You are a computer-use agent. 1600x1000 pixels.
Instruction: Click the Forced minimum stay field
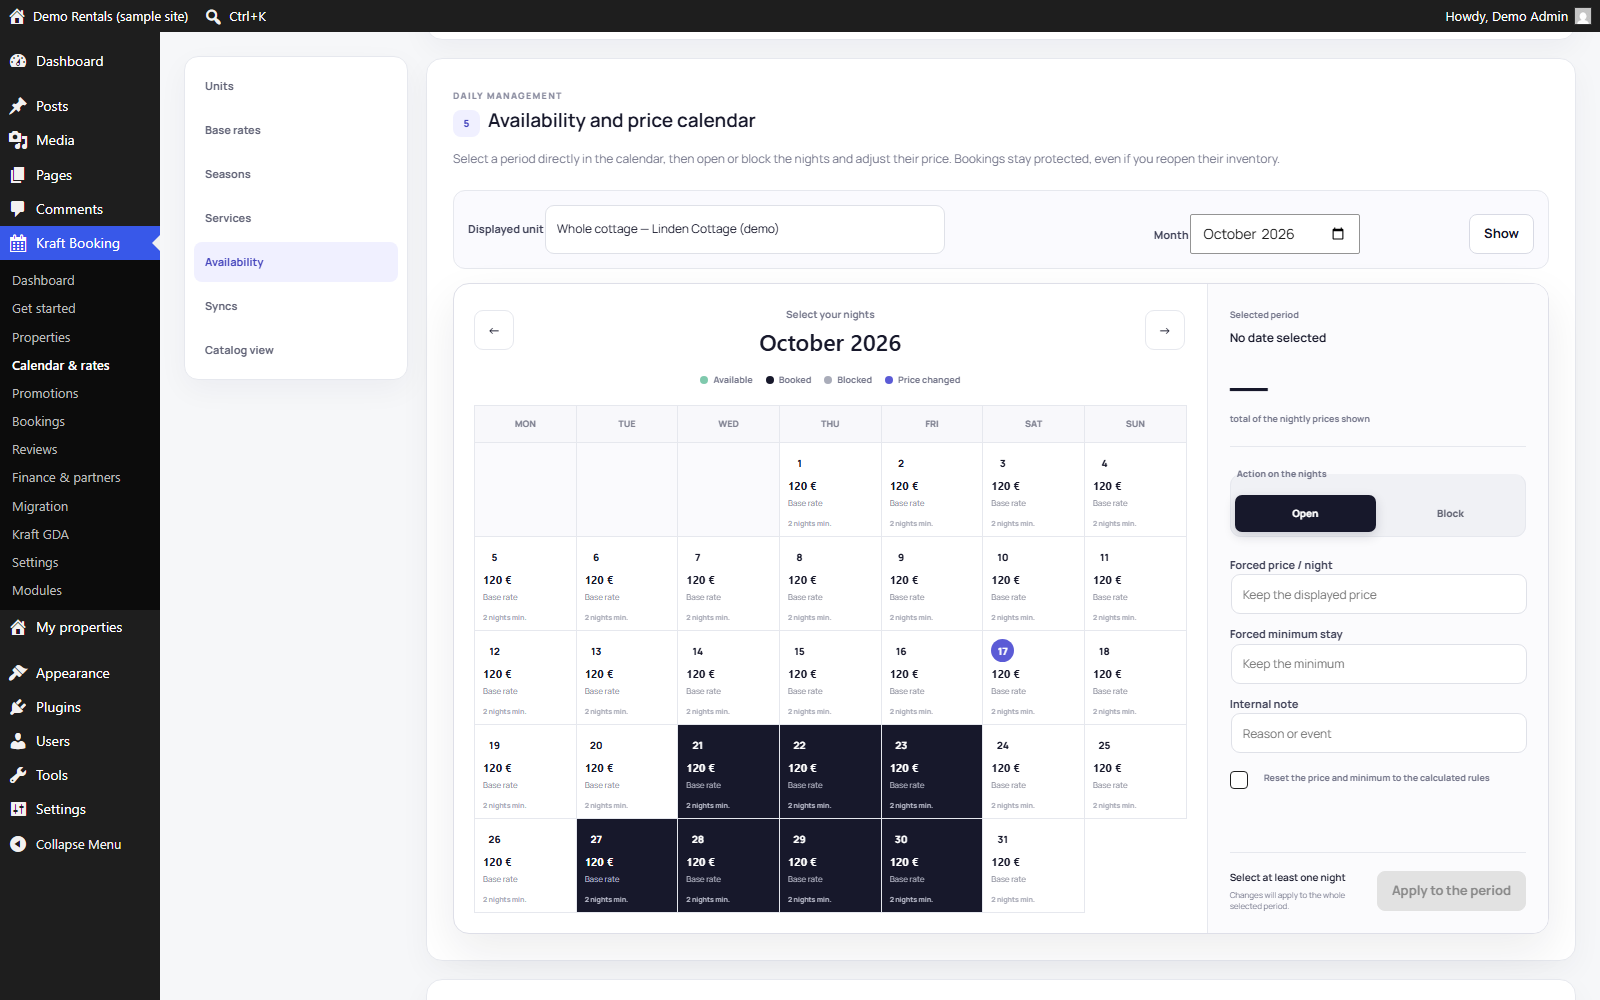[x=1378, y=664]
